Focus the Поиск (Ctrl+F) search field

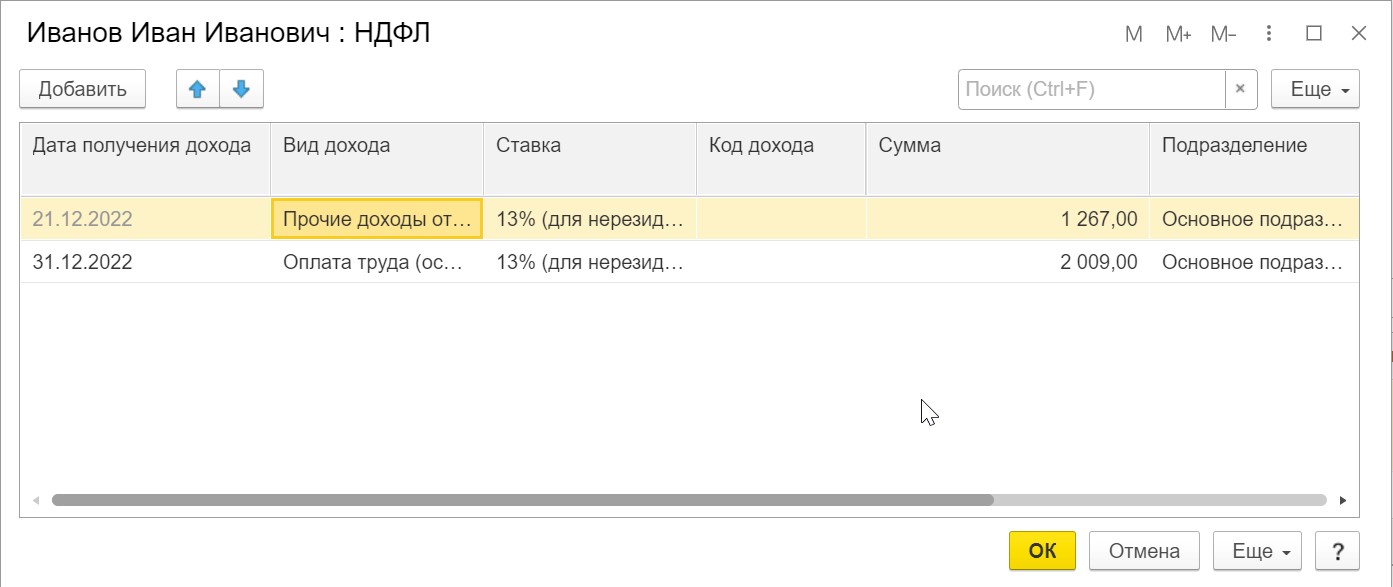1090,89
